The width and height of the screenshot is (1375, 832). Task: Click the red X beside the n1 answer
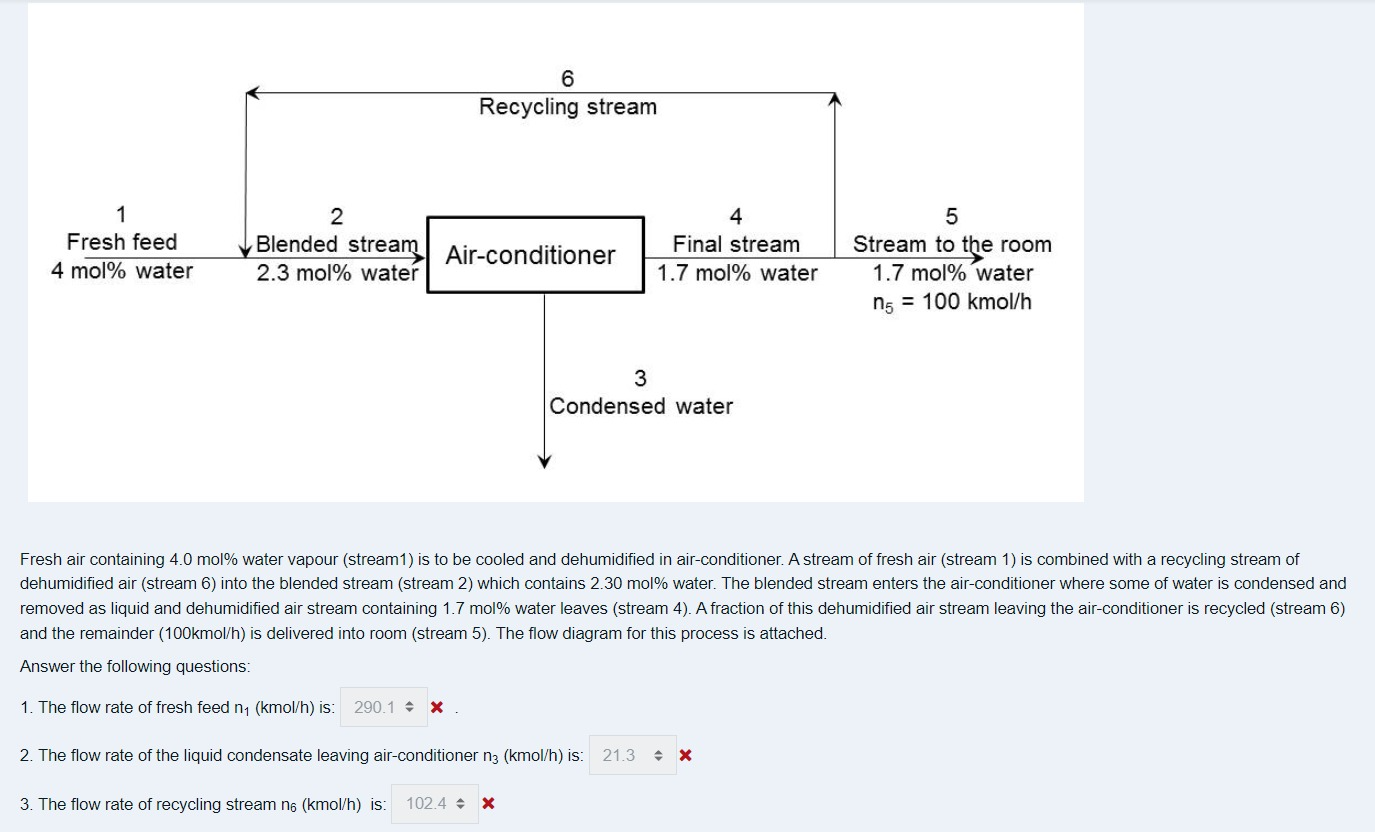coord(436,707)
